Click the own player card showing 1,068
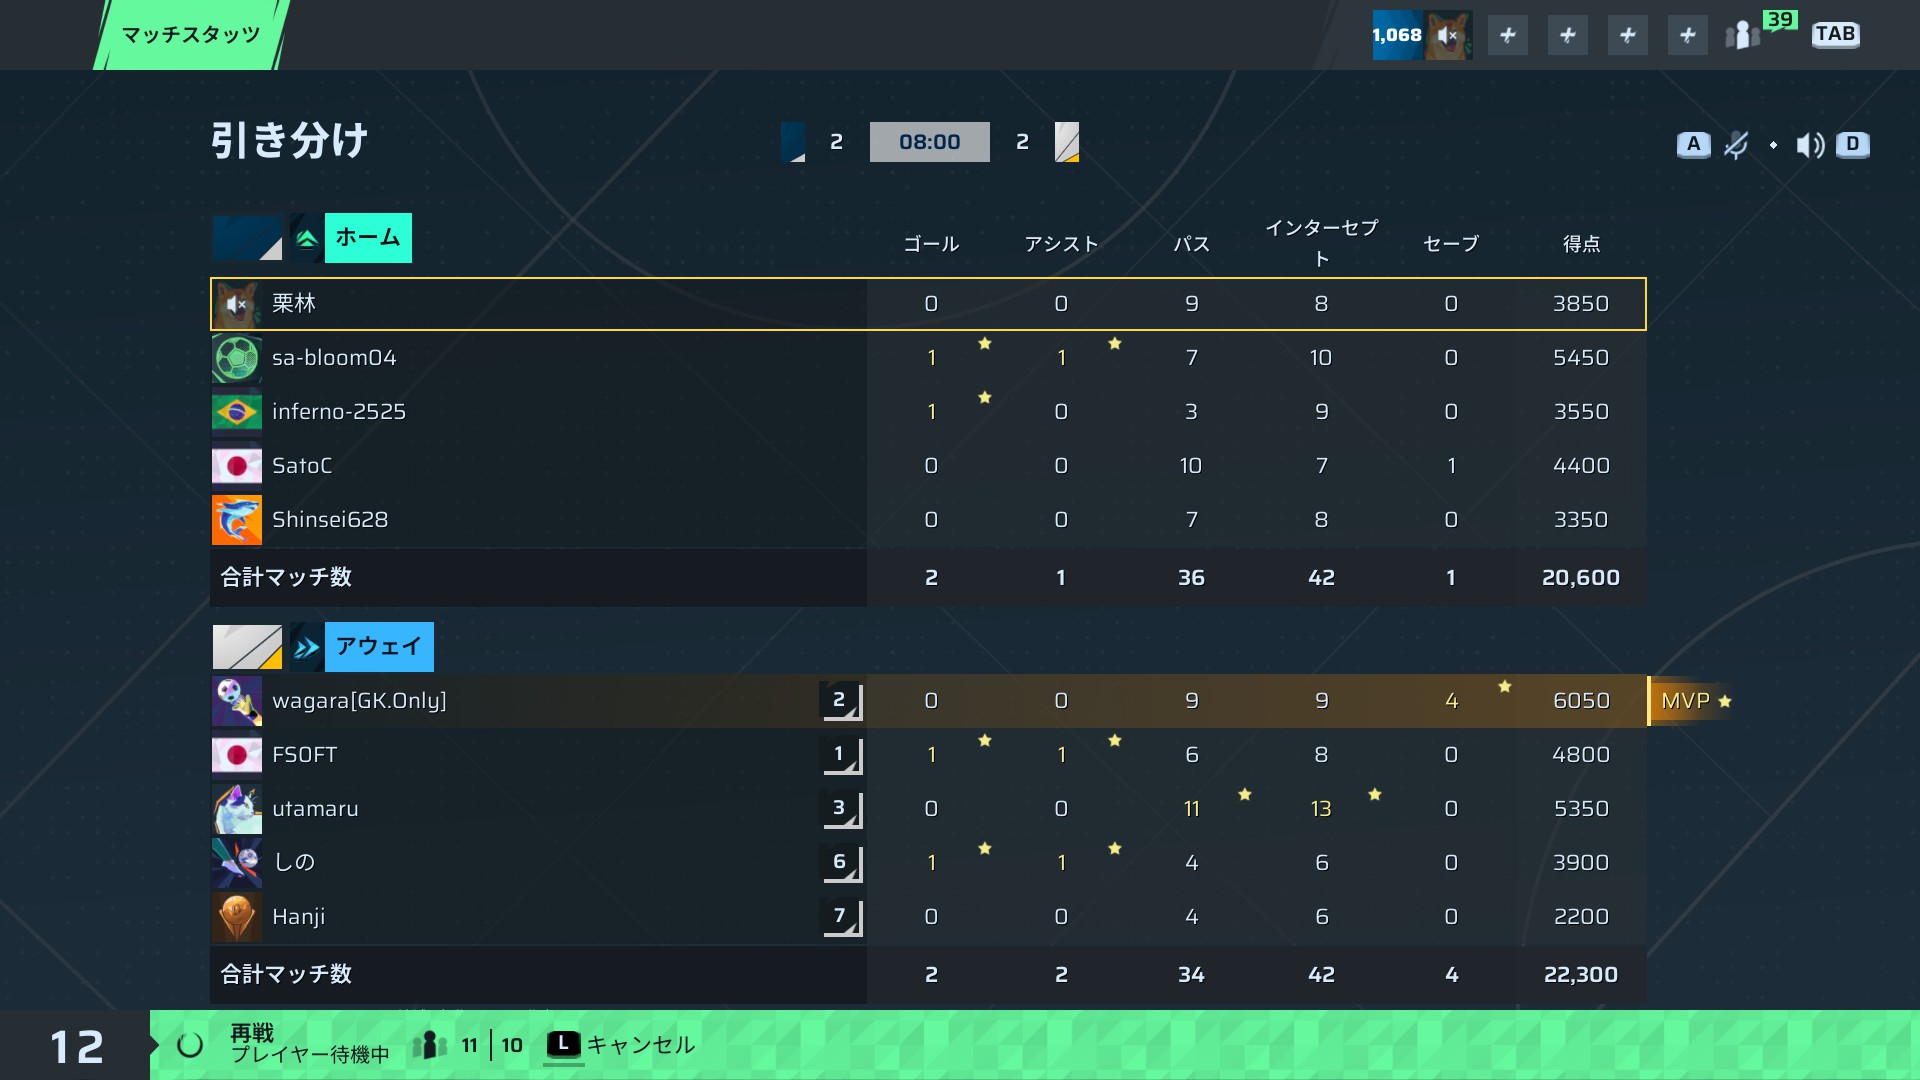Screen dimensions: 1920x1080 [1422, 36]
